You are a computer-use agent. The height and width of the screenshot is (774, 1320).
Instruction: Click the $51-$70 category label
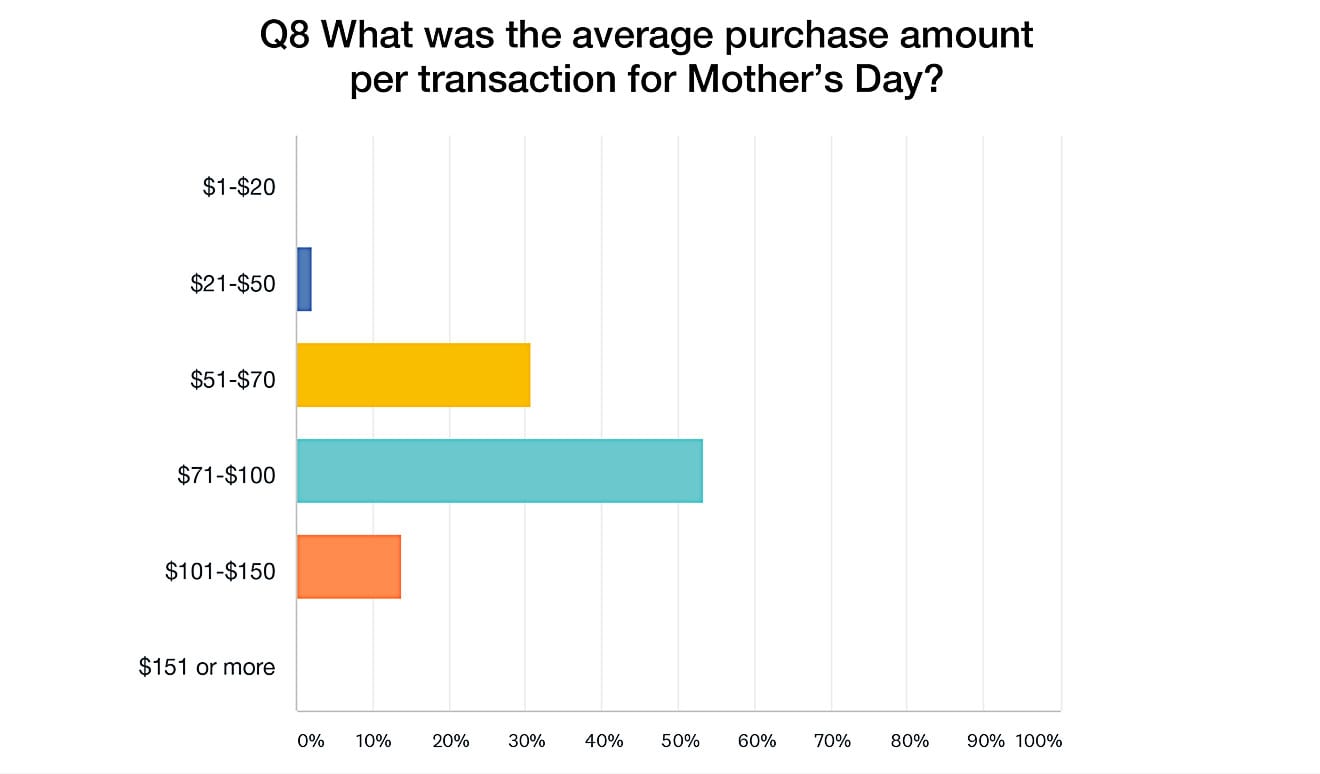point(233,379)
